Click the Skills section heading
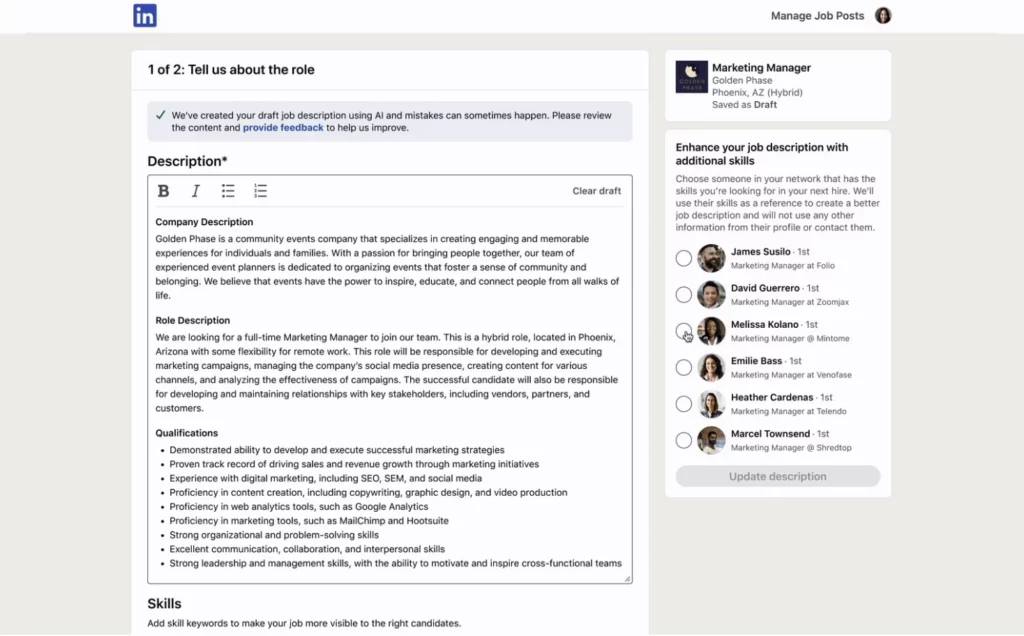The image size is (1024, 636). [164, 603]
